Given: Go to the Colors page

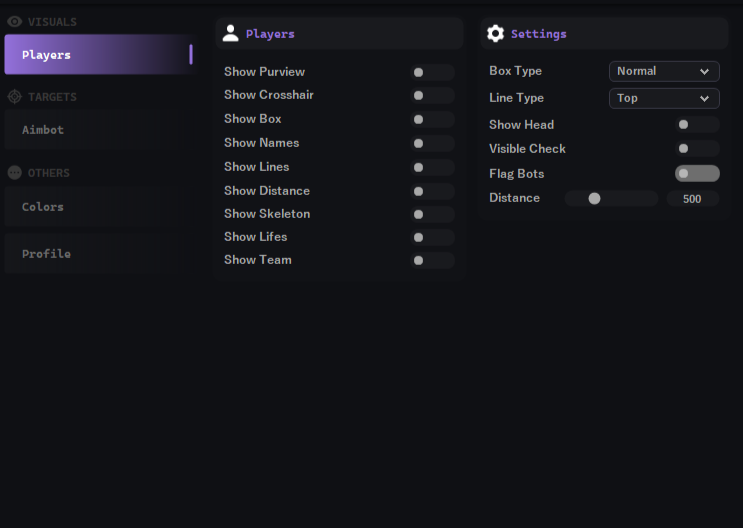Looking at the screenshot, I should [97, 207].
